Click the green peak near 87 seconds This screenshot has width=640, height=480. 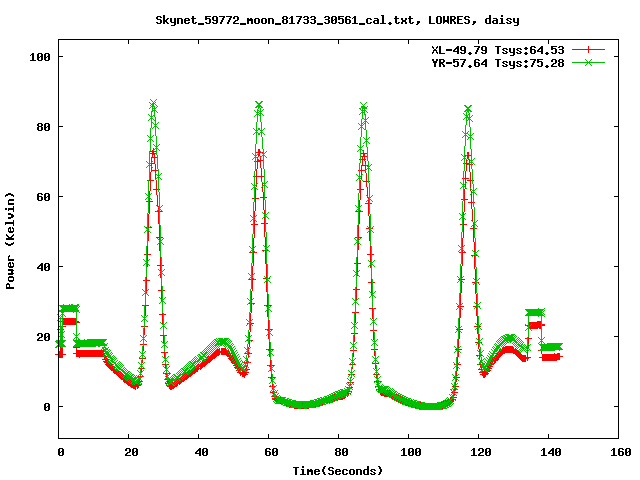pyautogui.click(x=363, y=106)
